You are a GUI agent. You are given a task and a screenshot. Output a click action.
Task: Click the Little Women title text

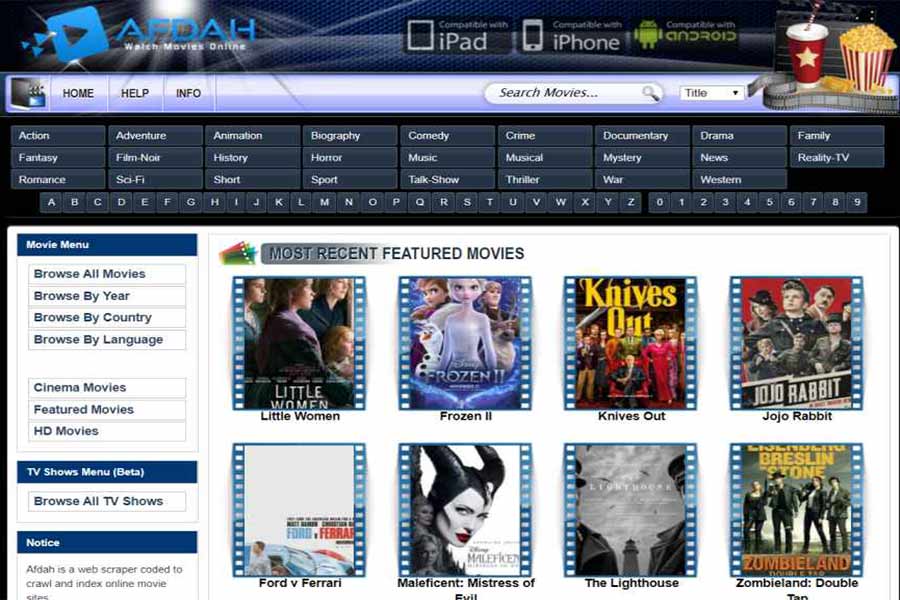300,416
